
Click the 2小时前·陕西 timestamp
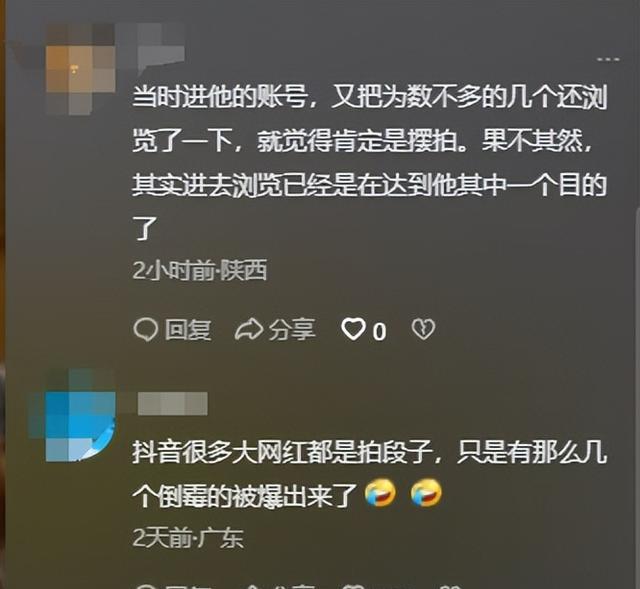point(200,270)
